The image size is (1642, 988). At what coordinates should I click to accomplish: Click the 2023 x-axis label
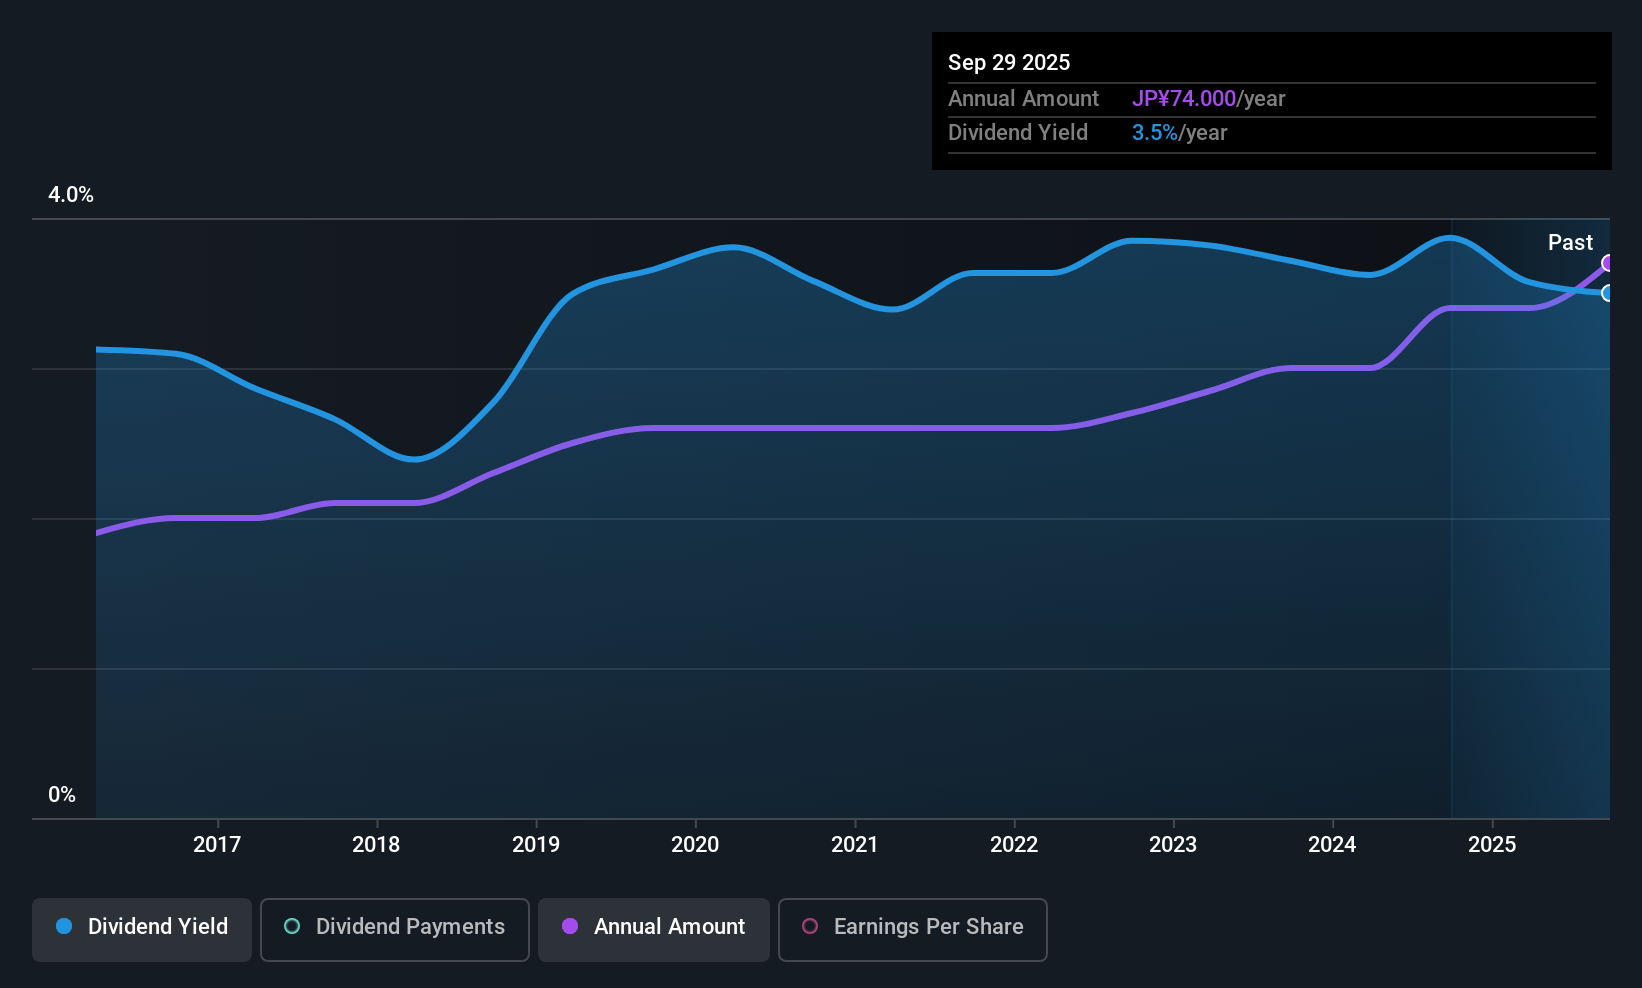coord(1173,844)
